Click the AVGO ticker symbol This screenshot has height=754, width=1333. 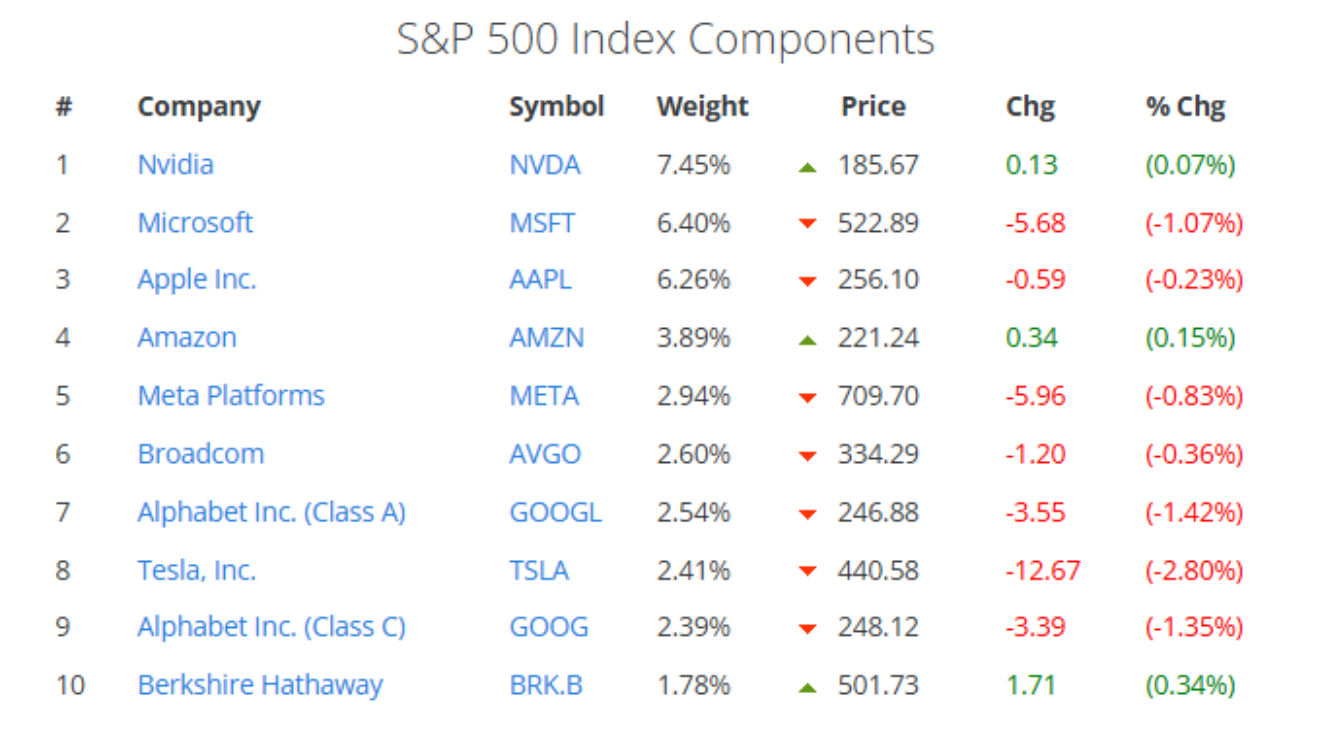545,454
